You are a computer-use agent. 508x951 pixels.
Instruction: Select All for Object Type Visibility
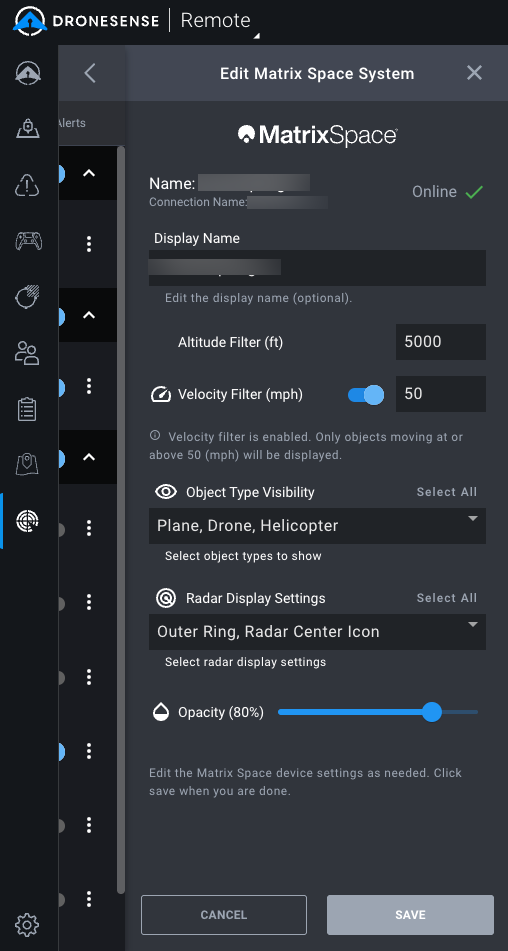[x=447, y=492]
